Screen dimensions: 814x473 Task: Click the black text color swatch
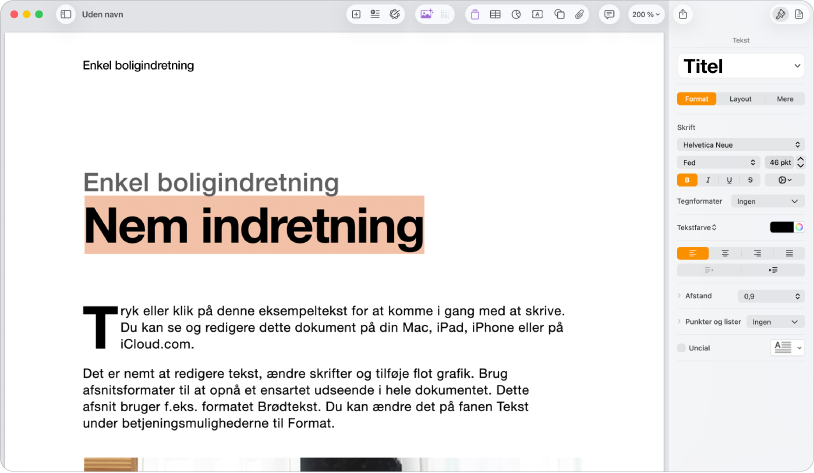782,227
